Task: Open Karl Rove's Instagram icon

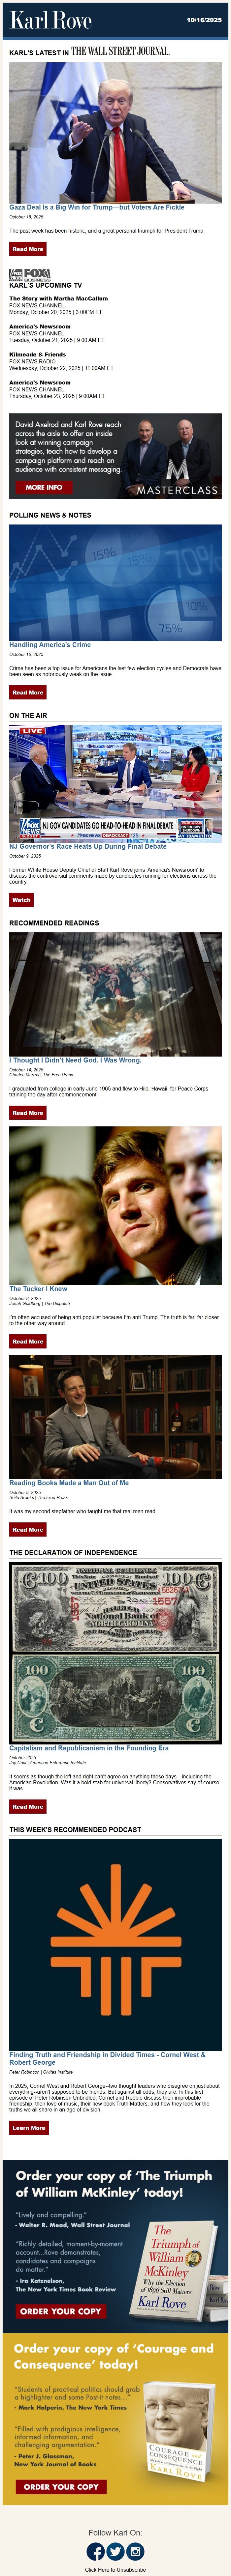Action: pos(135,2551)
